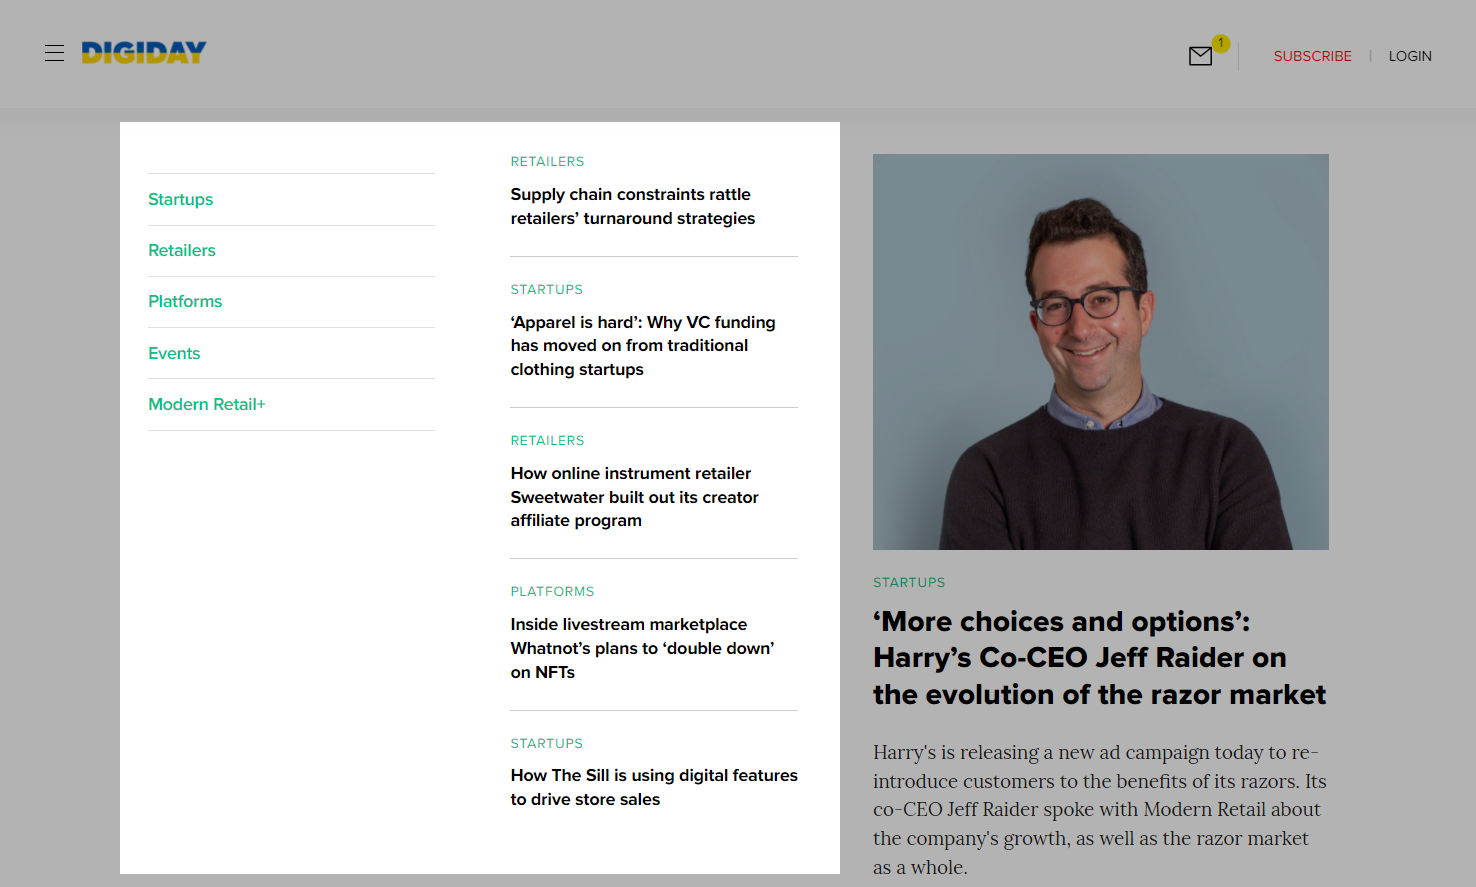1476x887 pixels.
Task: Click the yellow notification badge
Action: click(x=1220, y=43)
